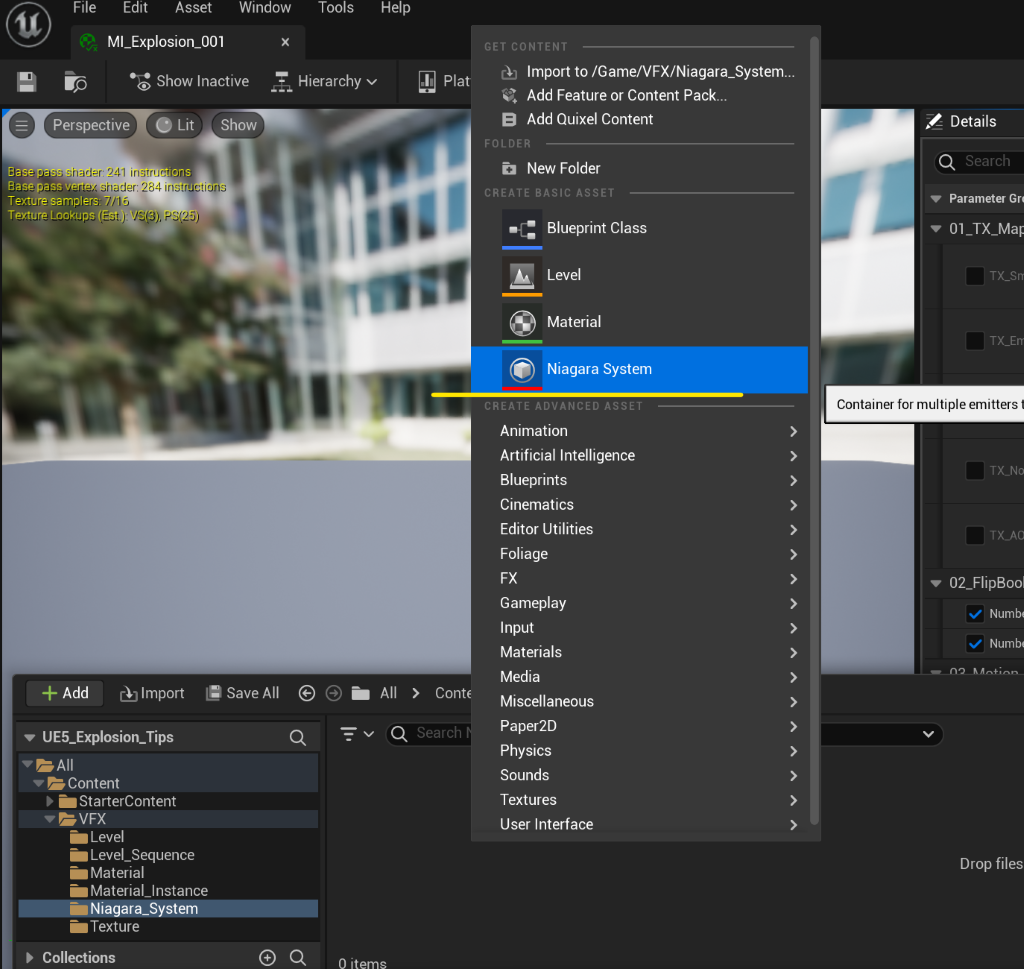Open the viewport options hamburger menu
This screenshot has height=969, width=1024.
tap(22, 125)
